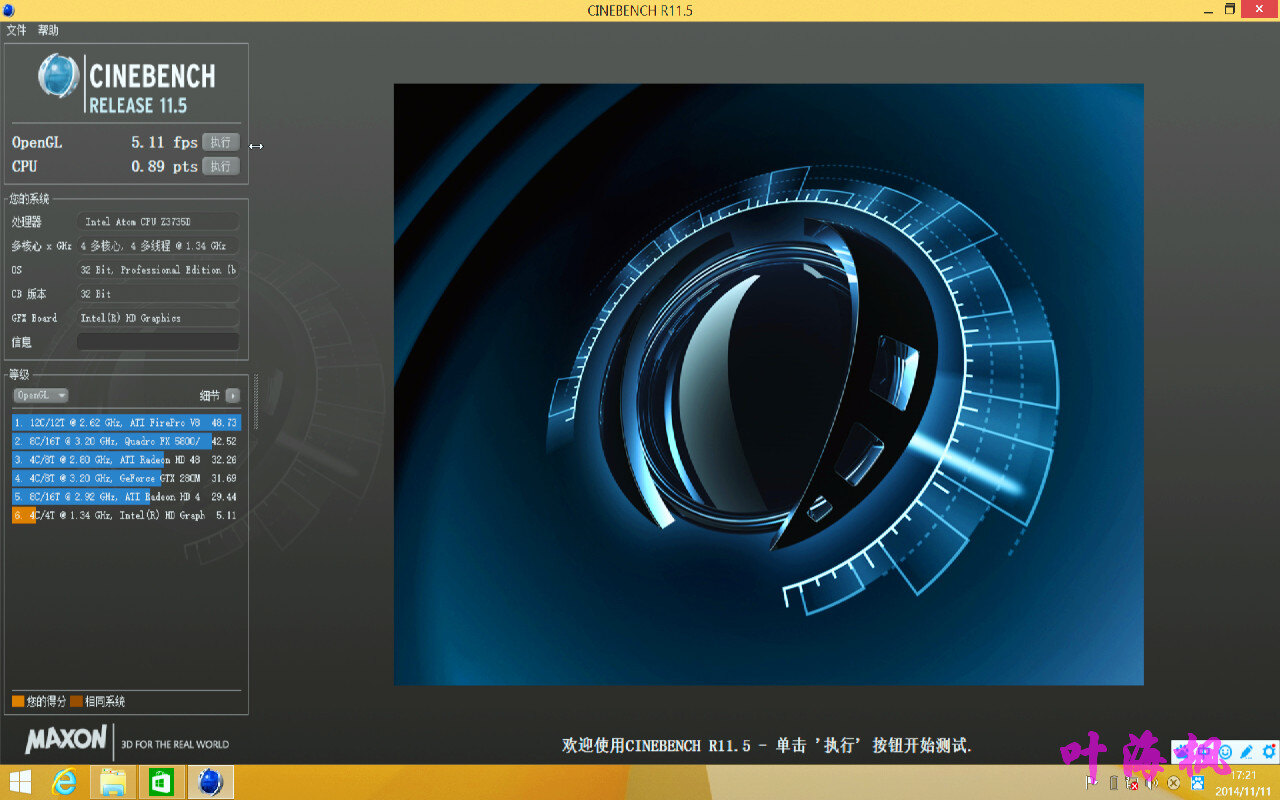The height and width of the screenshot is (800, 1280).
Task: Click the taskbar clock showing 17:21
Action: click(x=1244, y=782)
